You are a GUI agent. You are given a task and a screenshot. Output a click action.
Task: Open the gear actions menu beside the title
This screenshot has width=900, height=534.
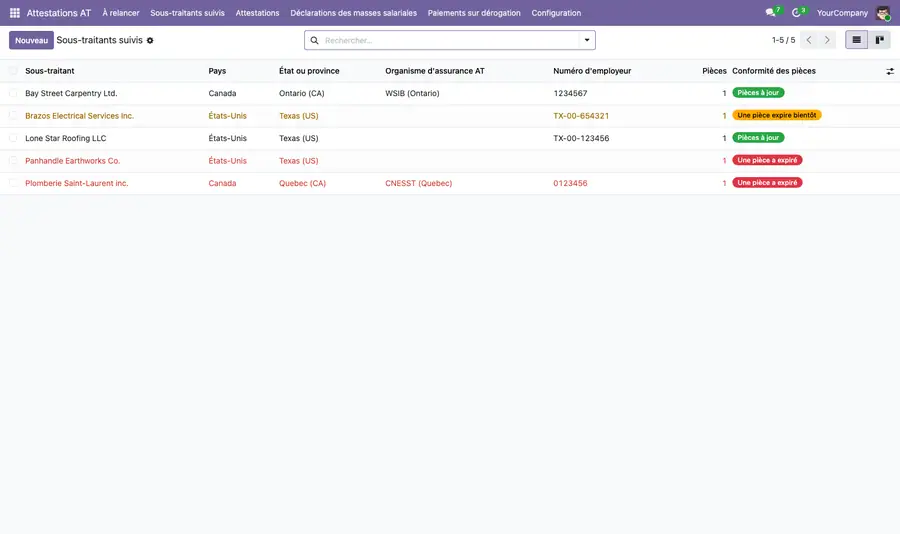pyautogui.click(x=150, y=41)
